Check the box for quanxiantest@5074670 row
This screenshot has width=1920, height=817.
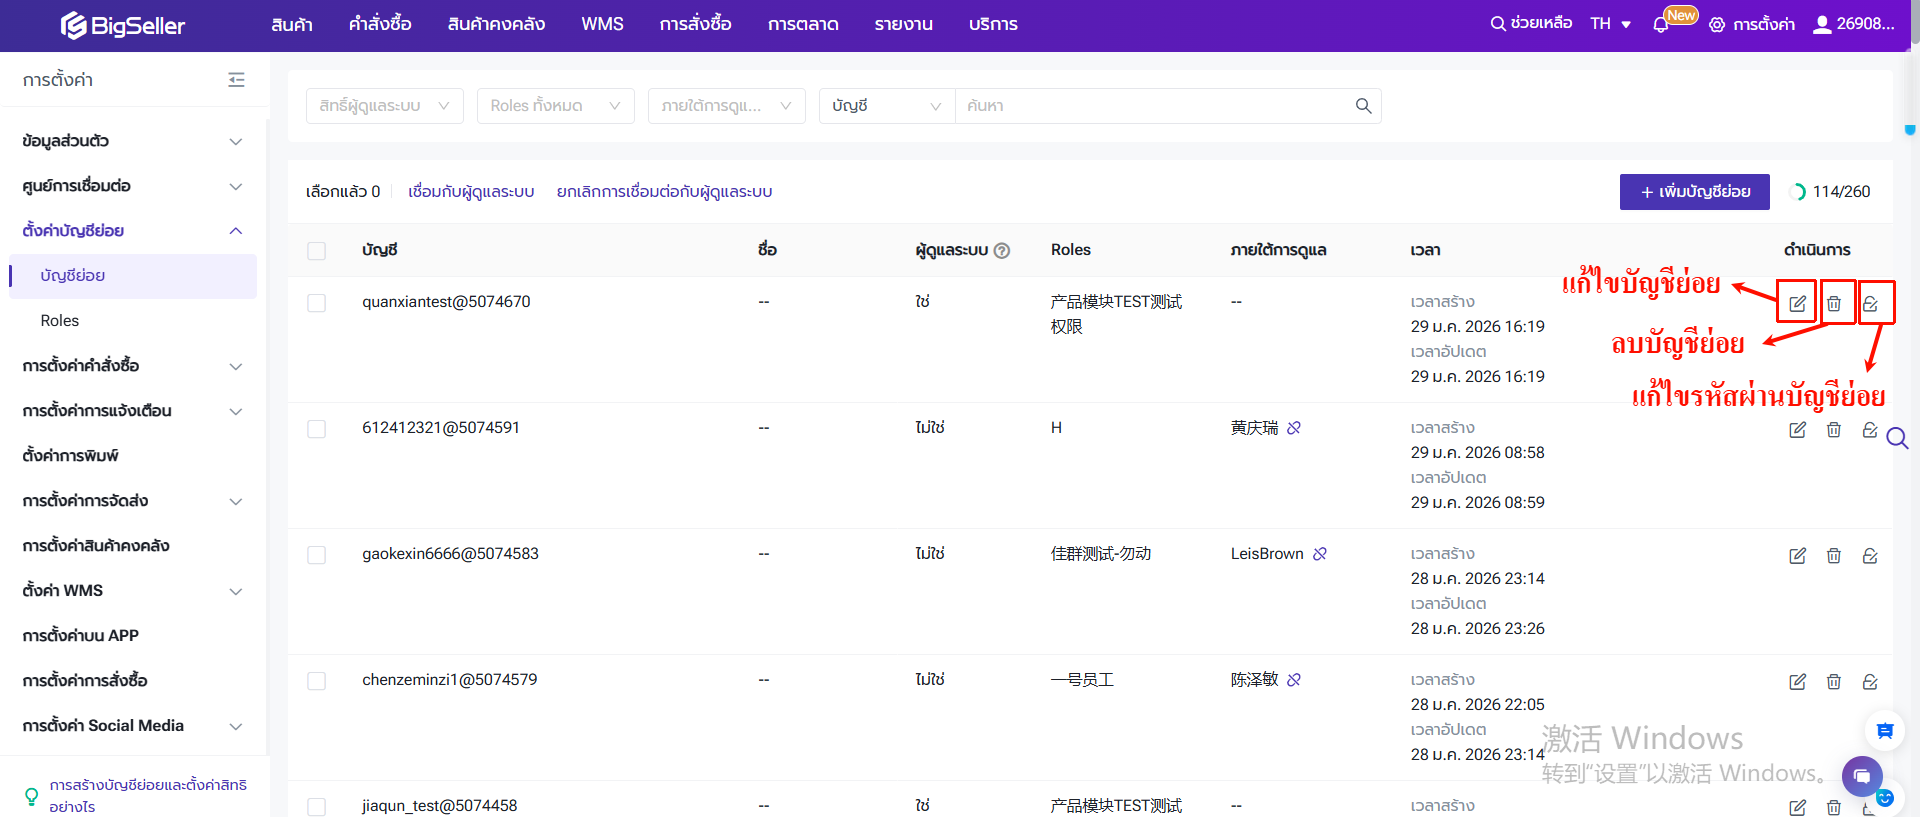[317, 303]
